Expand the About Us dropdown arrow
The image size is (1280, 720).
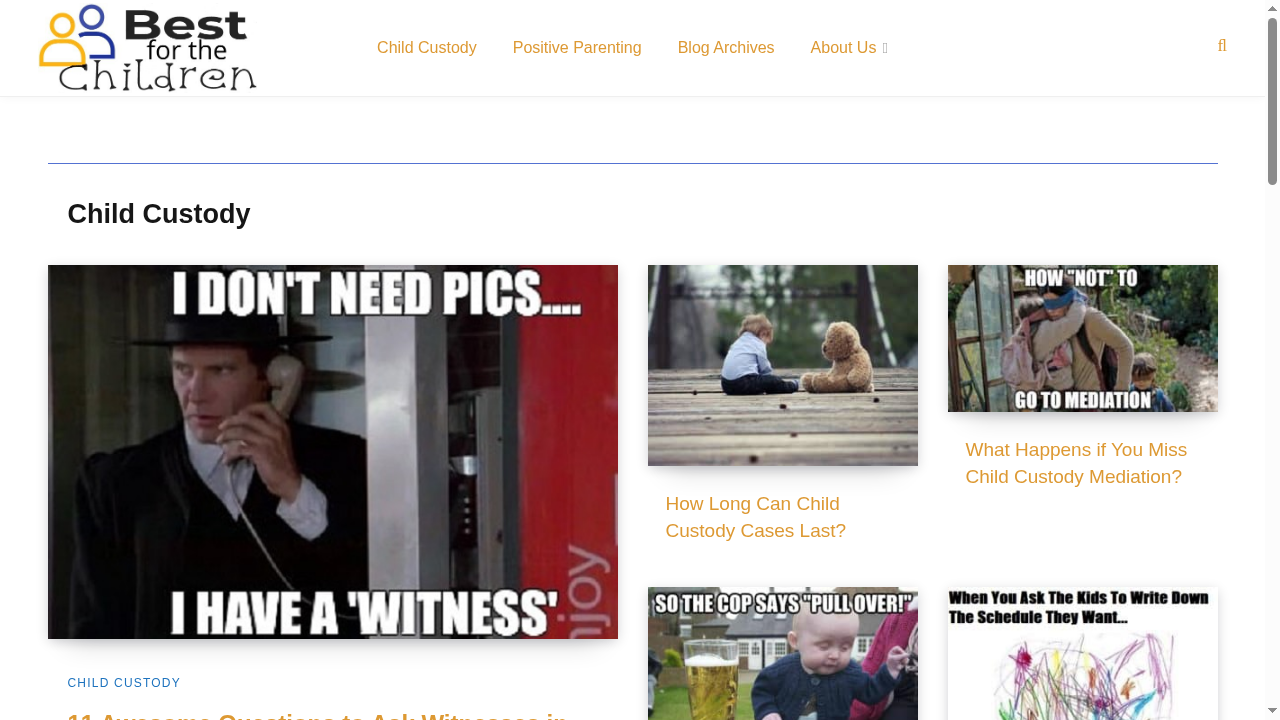[885, 49]
